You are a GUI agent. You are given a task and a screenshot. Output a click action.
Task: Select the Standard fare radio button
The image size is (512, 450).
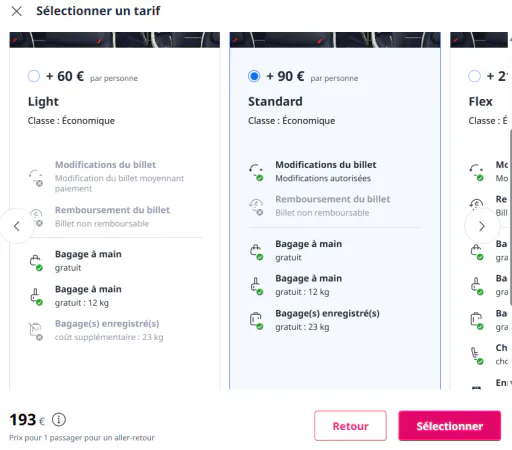[x=254, y=76]
